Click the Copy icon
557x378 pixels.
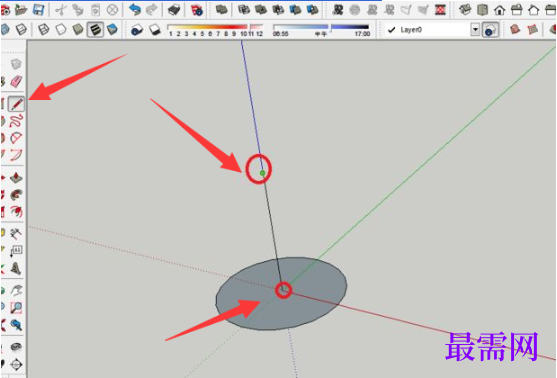tap(78, 10)
